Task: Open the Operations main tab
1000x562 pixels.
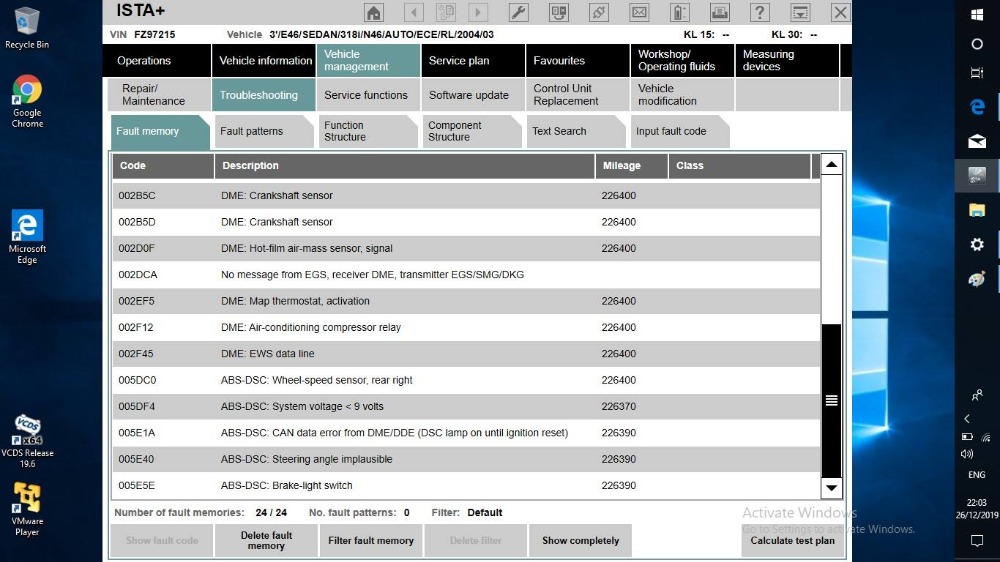Action: point(157,61)
